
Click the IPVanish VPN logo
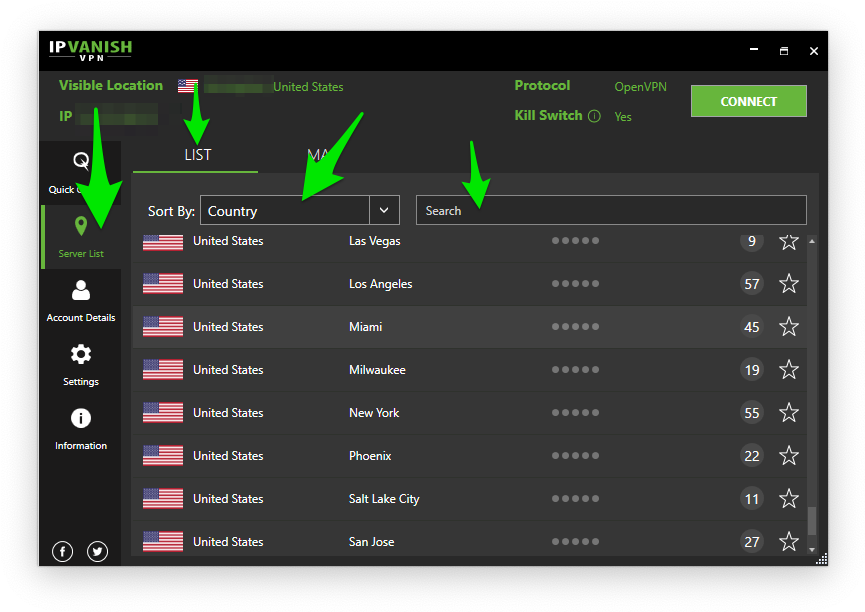click(x=90, y=50)
